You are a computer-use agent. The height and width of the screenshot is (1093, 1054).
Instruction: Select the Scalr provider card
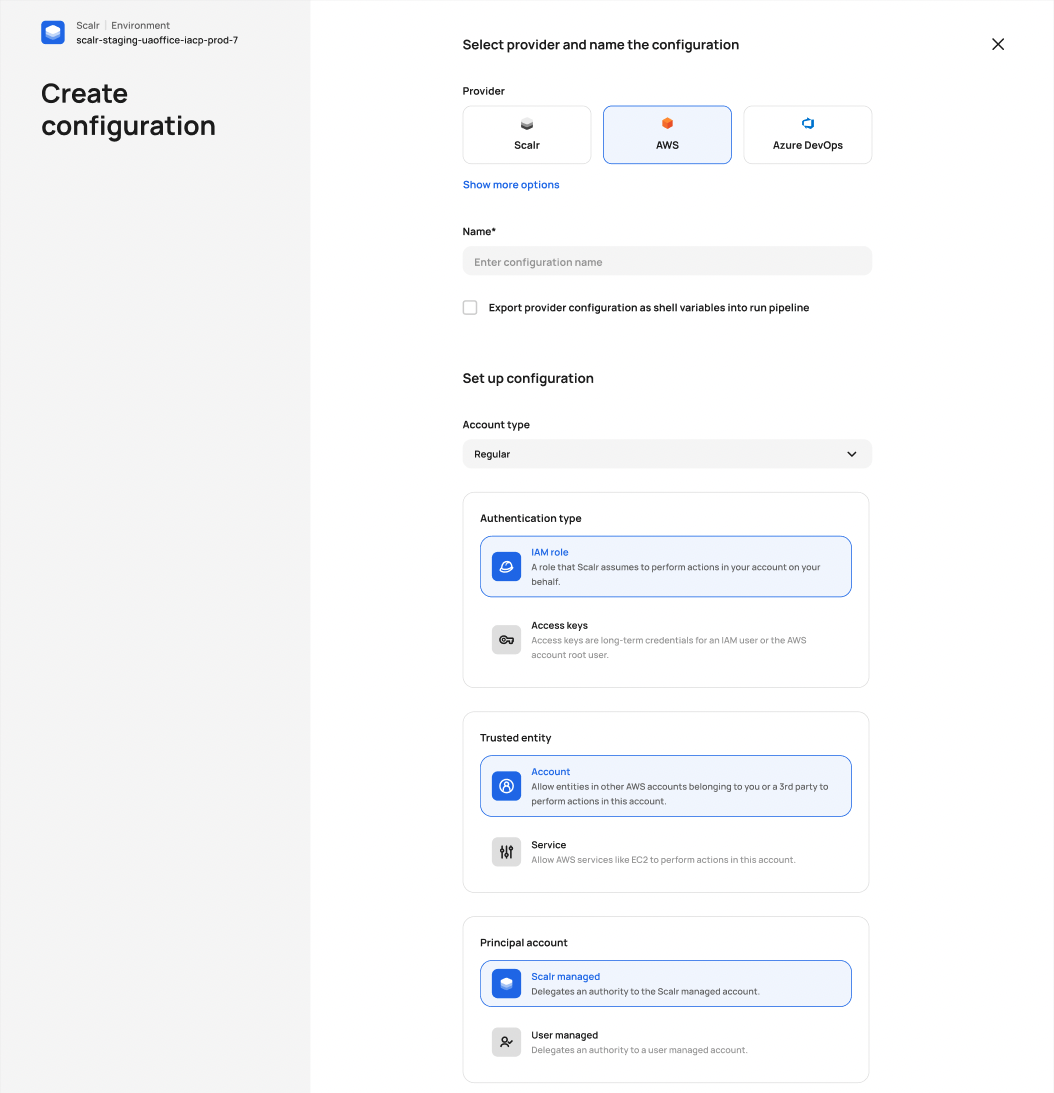(527, 134)
